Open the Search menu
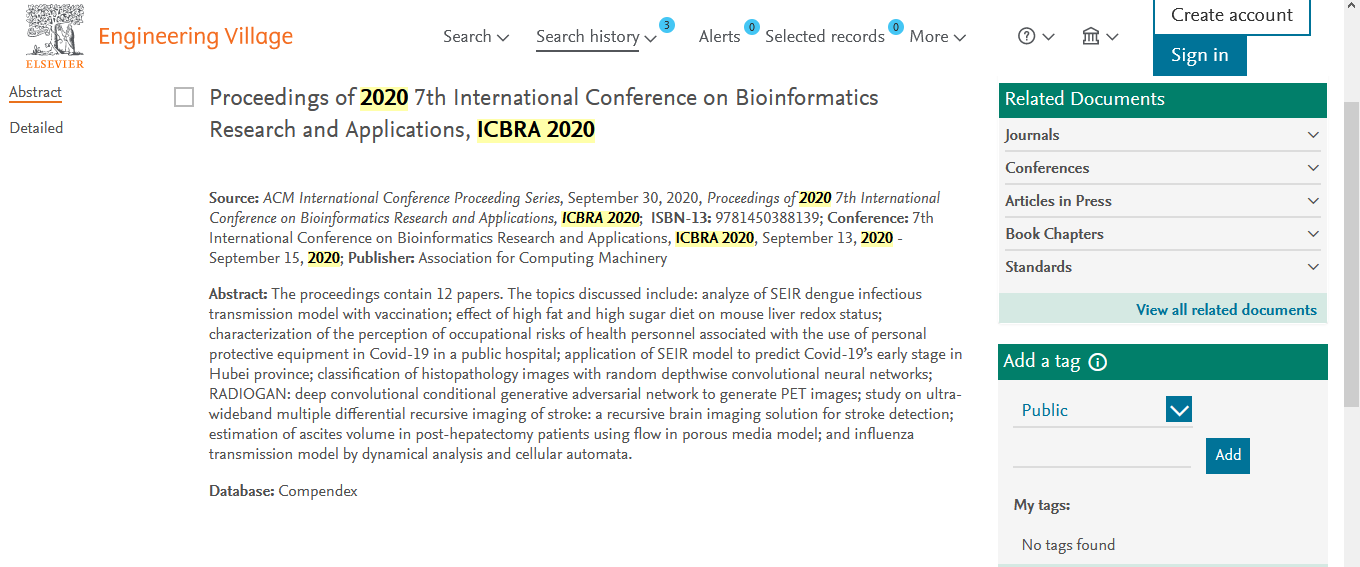The height and width of the screenshot is (567, 1360). coord(476,36)
